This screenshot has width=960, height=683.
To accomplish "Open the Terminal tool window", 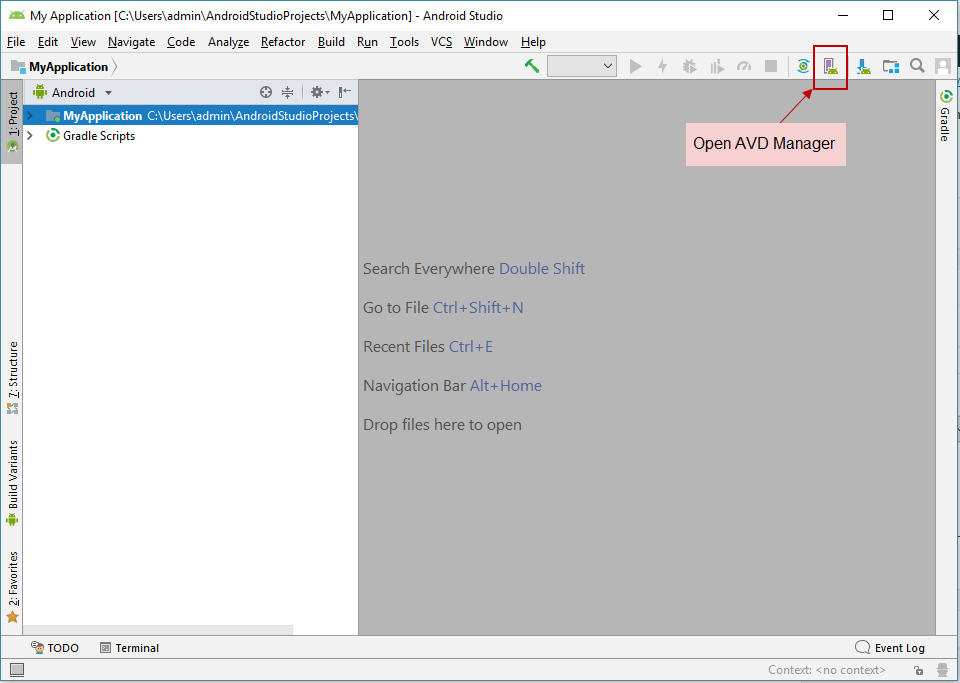I will (129, 648).
